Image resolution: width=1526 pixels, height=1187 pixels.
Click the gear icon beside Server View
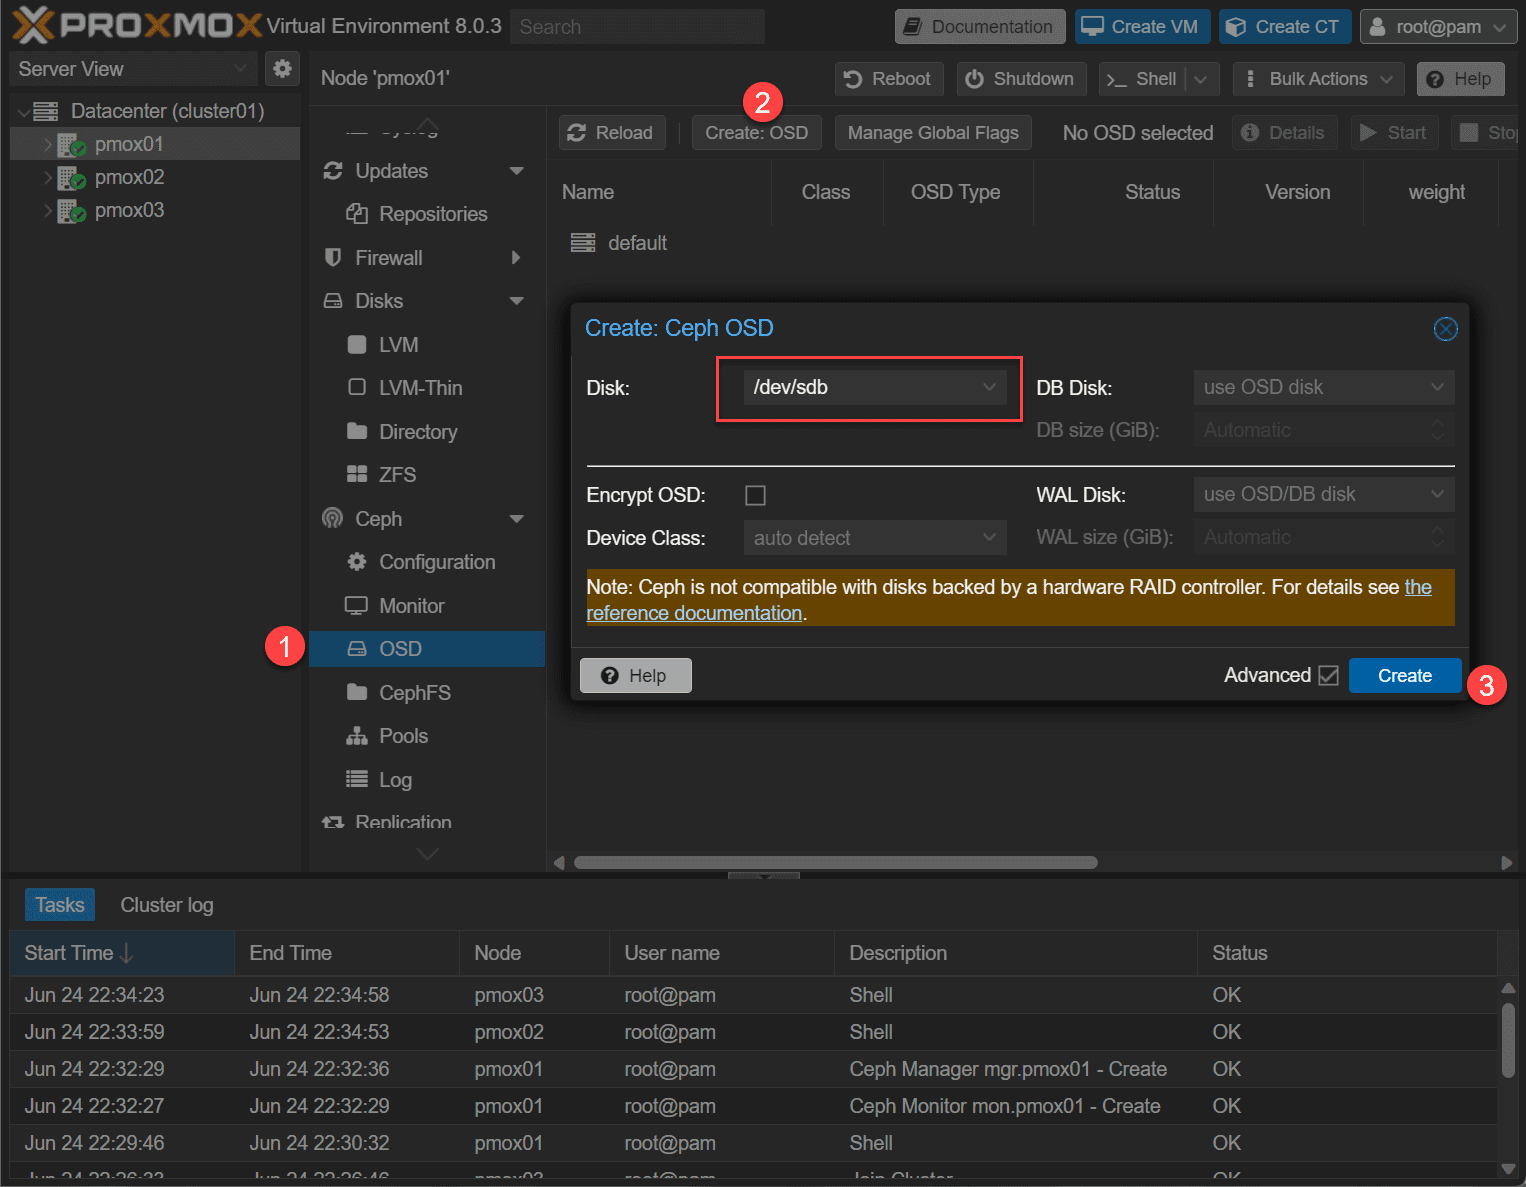282,69
